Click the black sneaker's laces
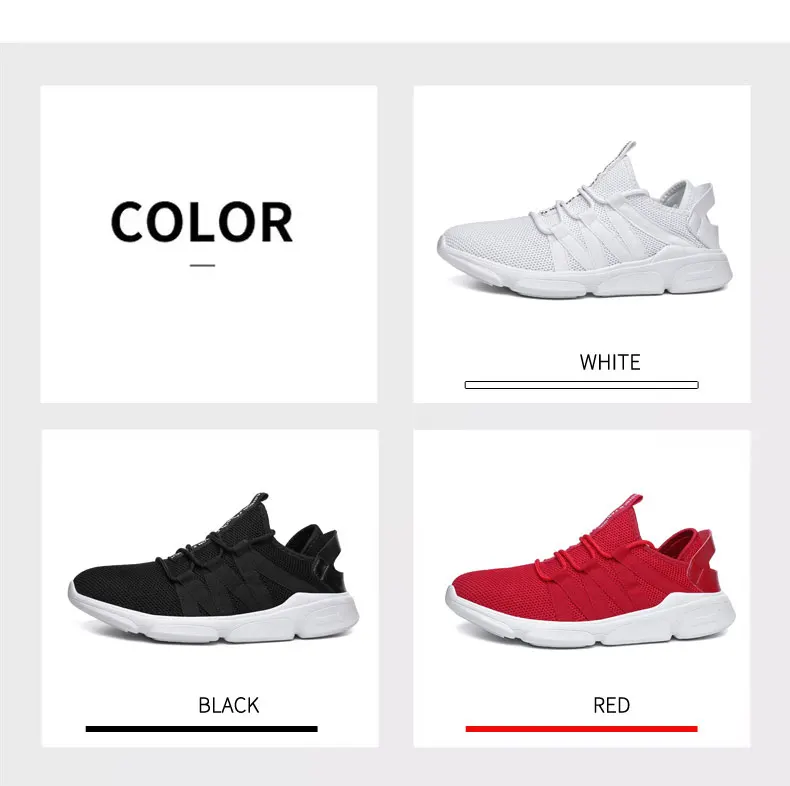This screenshot has height=786, width=790. [212, 550]
